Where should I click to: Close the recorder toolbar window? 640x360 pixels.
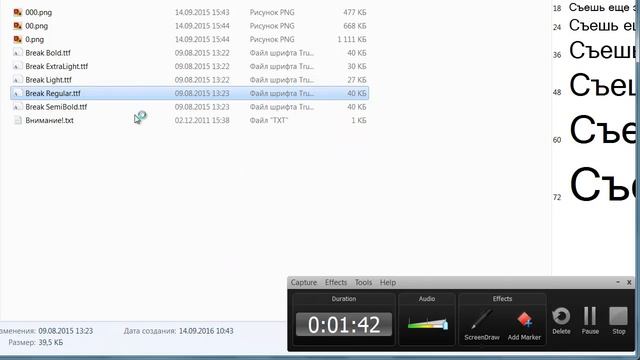pyautogui.click(x=629, y=282)
